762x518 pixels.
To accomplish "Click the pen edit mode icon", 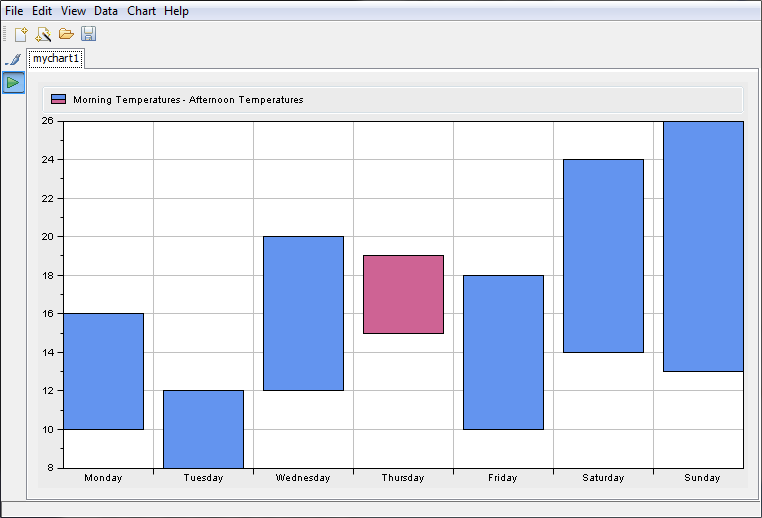I will pos(13,60).
